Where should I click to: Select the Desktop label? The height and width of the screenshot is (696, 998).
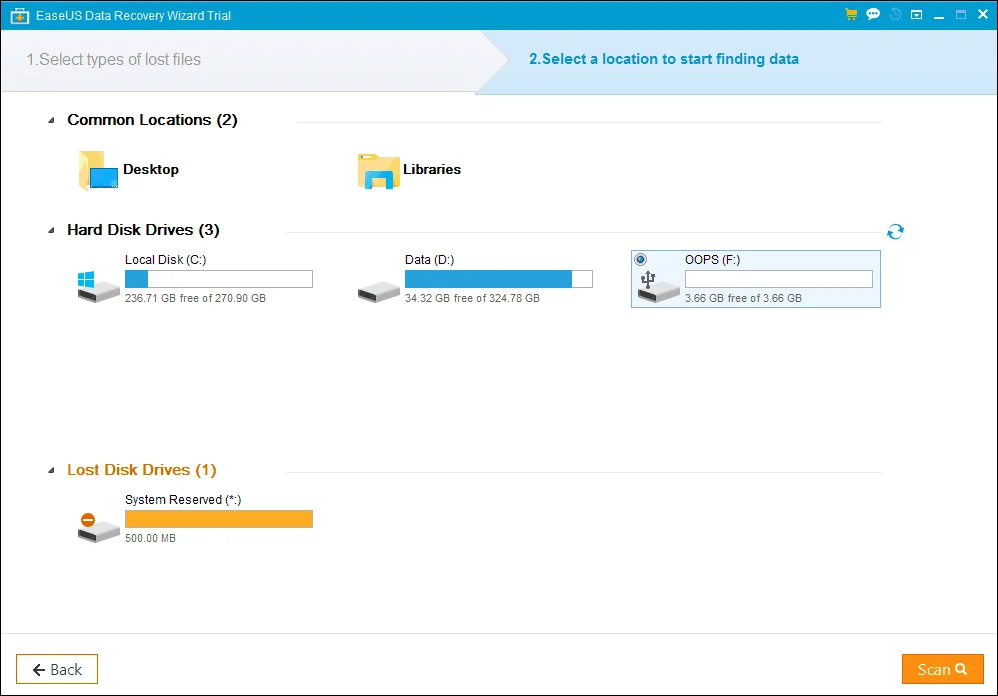(151, 169)
